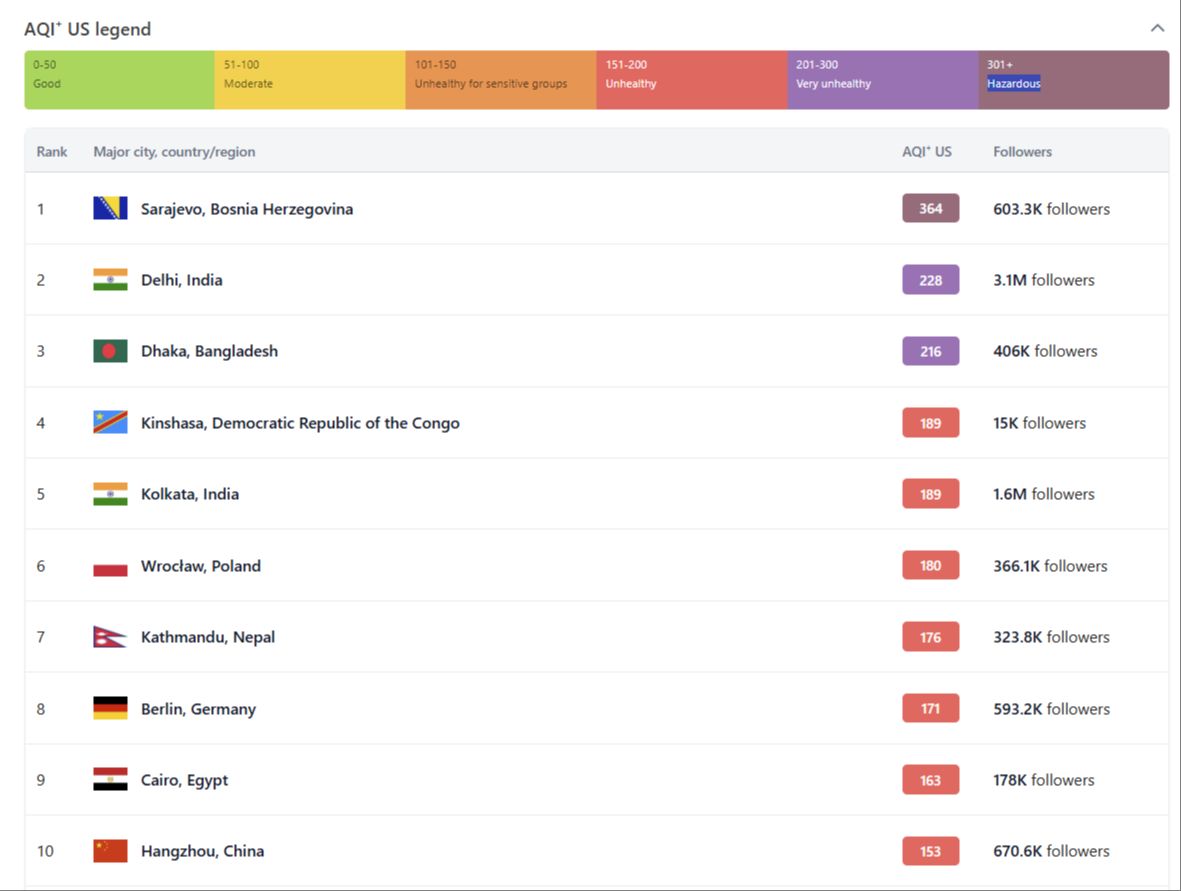Click the German flag beside Berlin

coord(110,709)
